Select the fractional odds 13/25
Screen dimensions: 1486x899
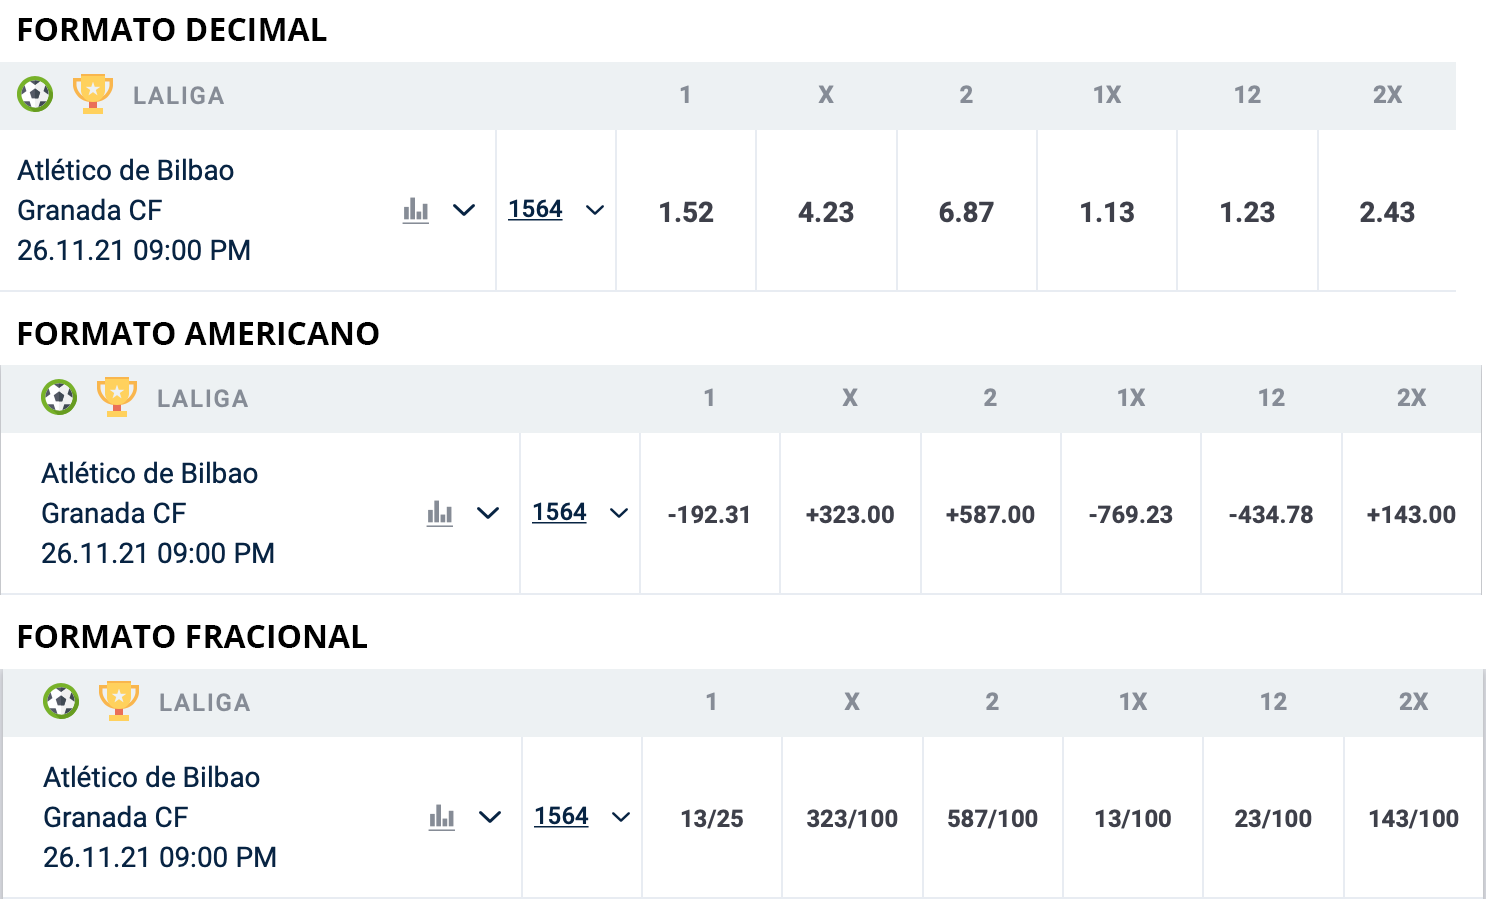coord(712,819)
